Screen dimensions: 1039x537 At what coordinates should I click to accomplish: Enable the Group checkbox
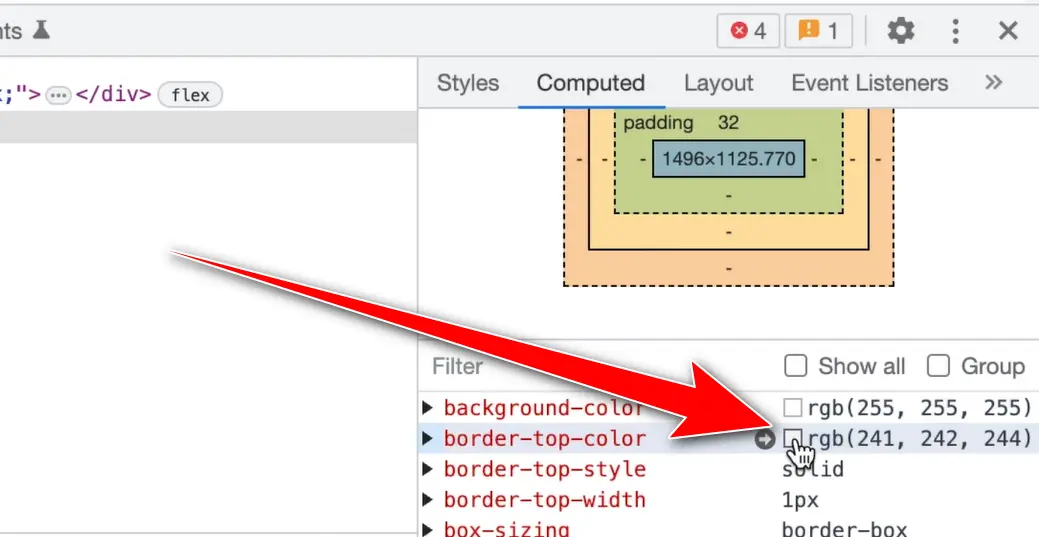click(938, 366)
